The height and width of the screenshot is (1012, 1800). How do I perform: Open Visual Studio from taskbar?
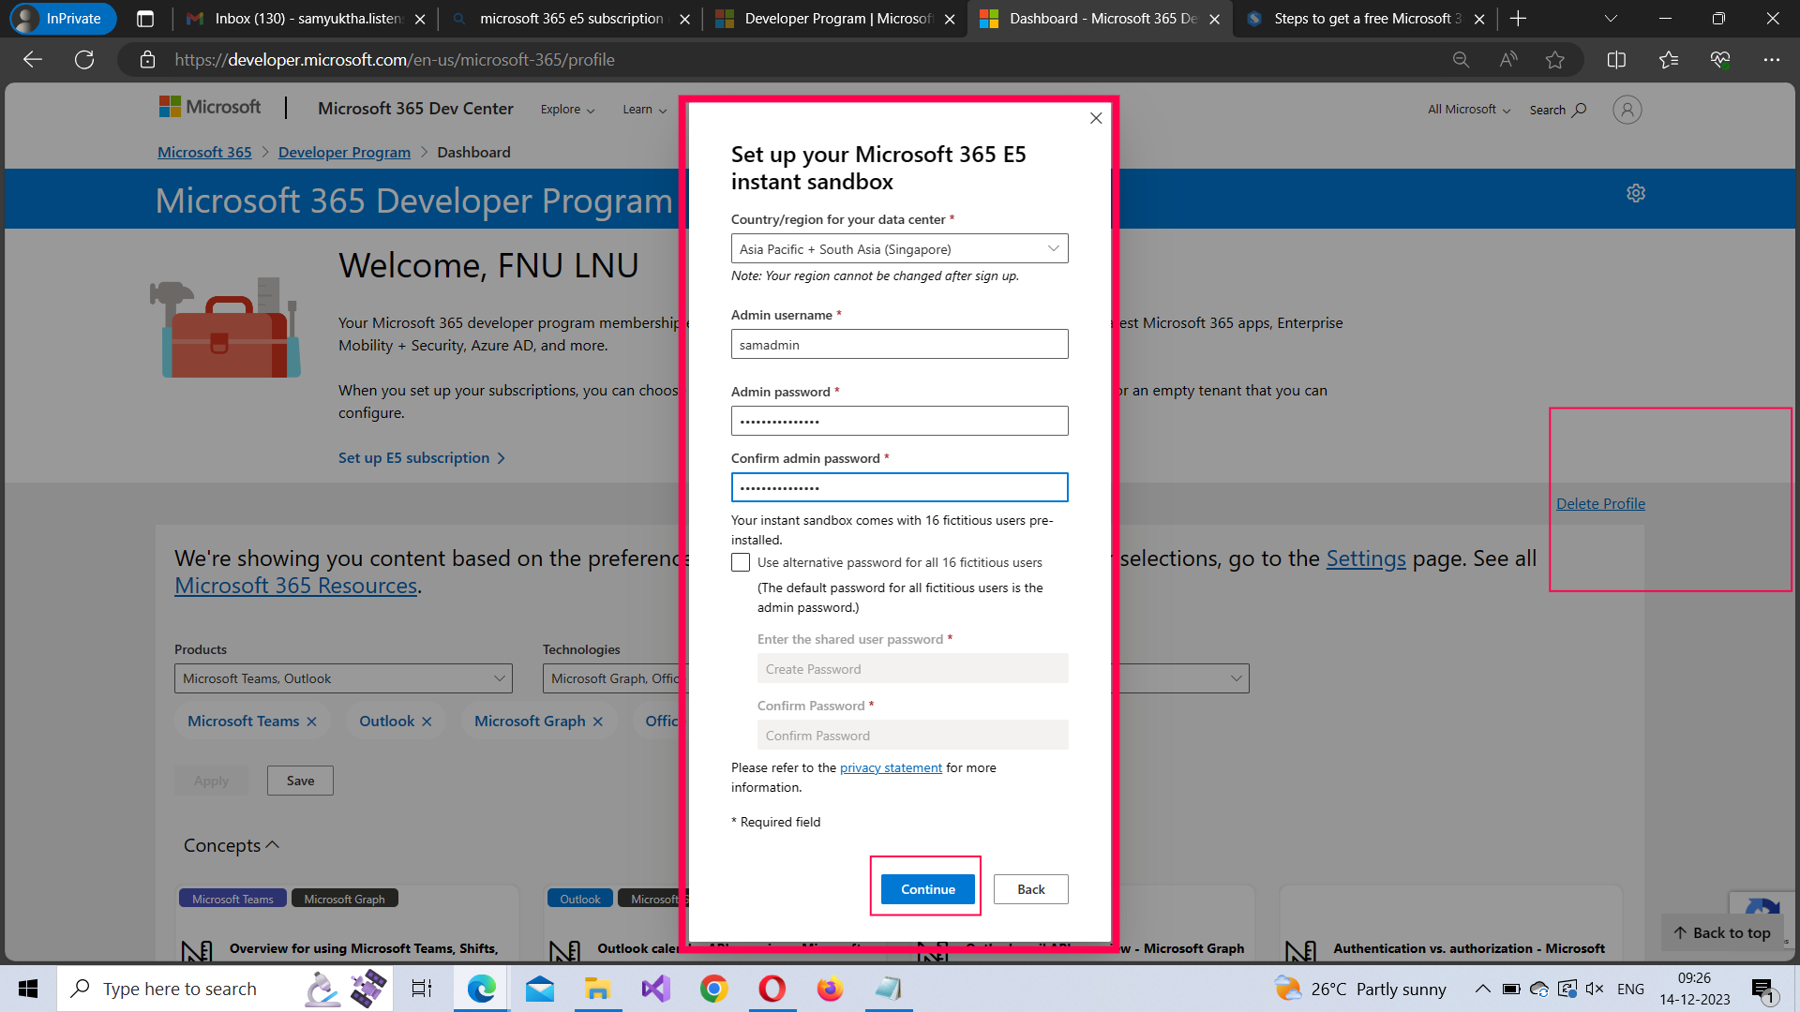656,989
